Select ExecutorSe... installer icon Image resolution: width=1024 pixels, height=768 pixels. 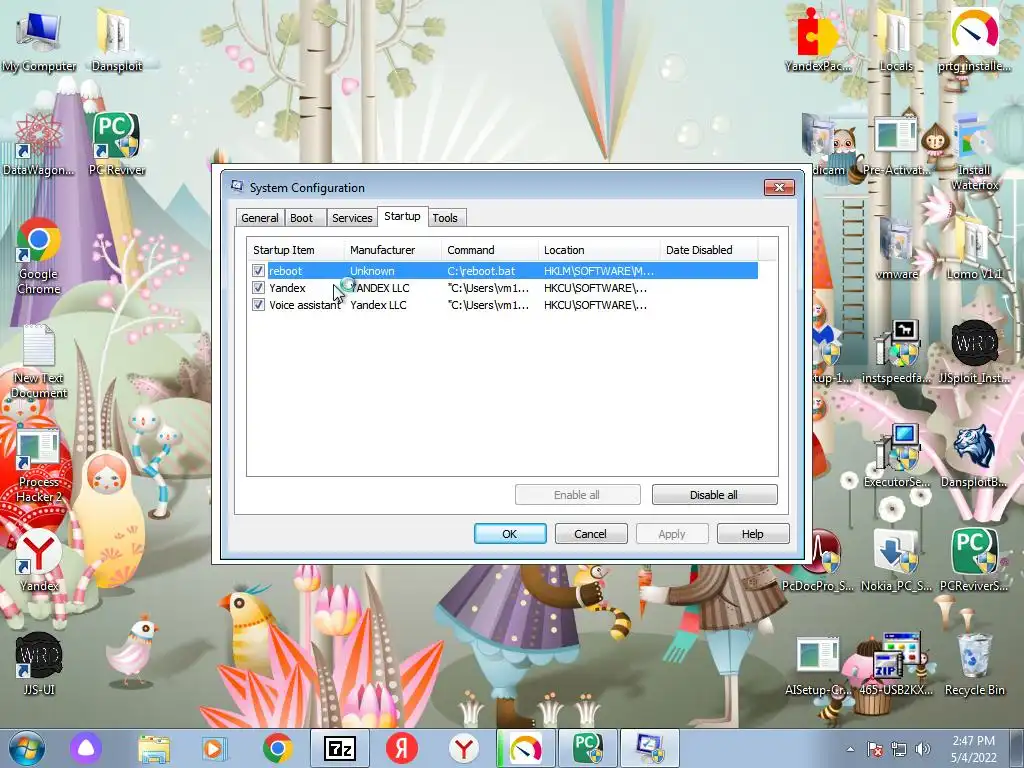(x=896, y=456)
